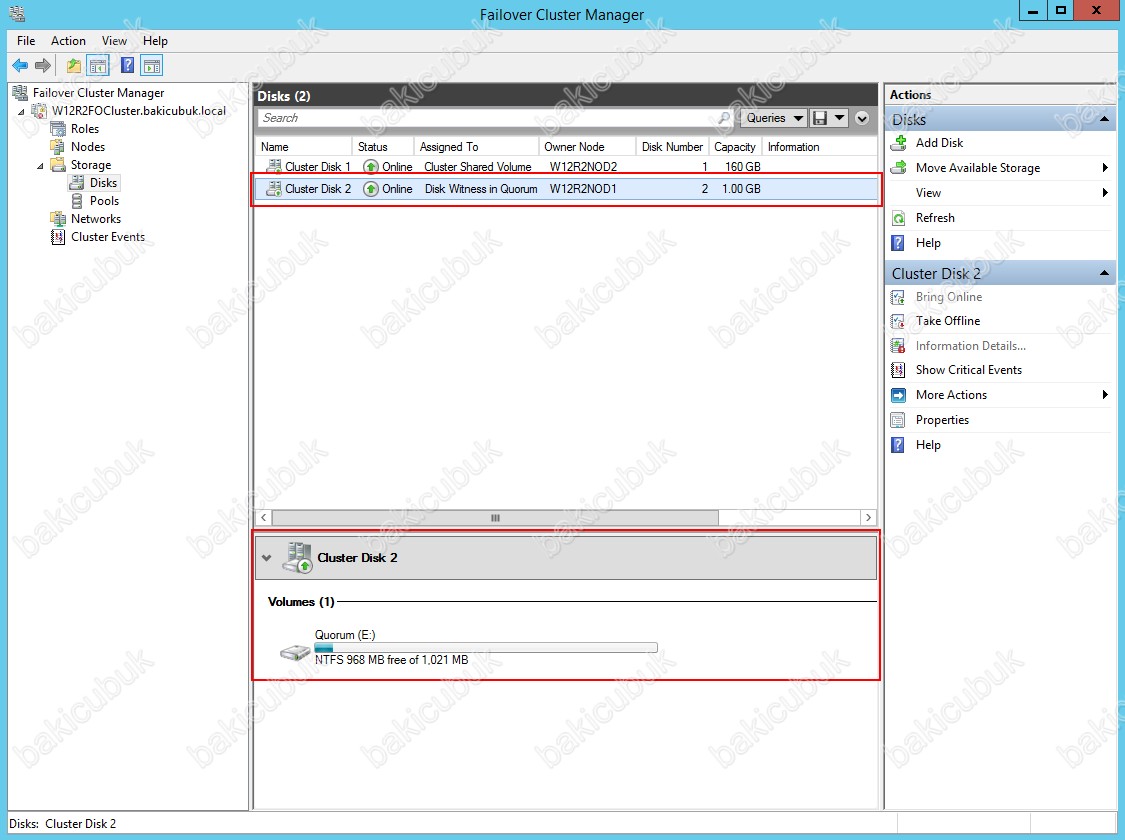
Task: Click the Back arrow toolbar icon
Action: pyautogui.click(x=20, y=66)
